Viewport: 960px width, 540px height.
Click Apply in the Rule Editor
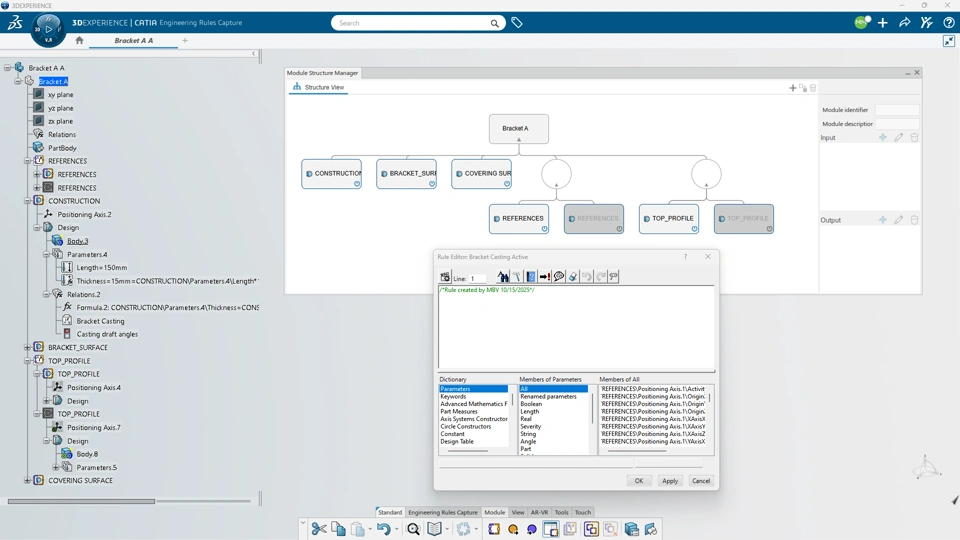pos(670,481)
